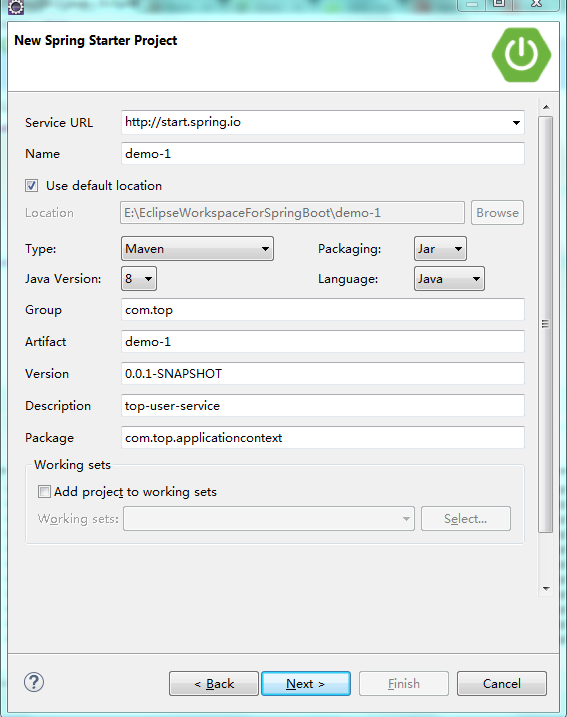Click the Spring Boot power logo
The height and width of the screenshot is (717, 567).
tap(521, 55)
